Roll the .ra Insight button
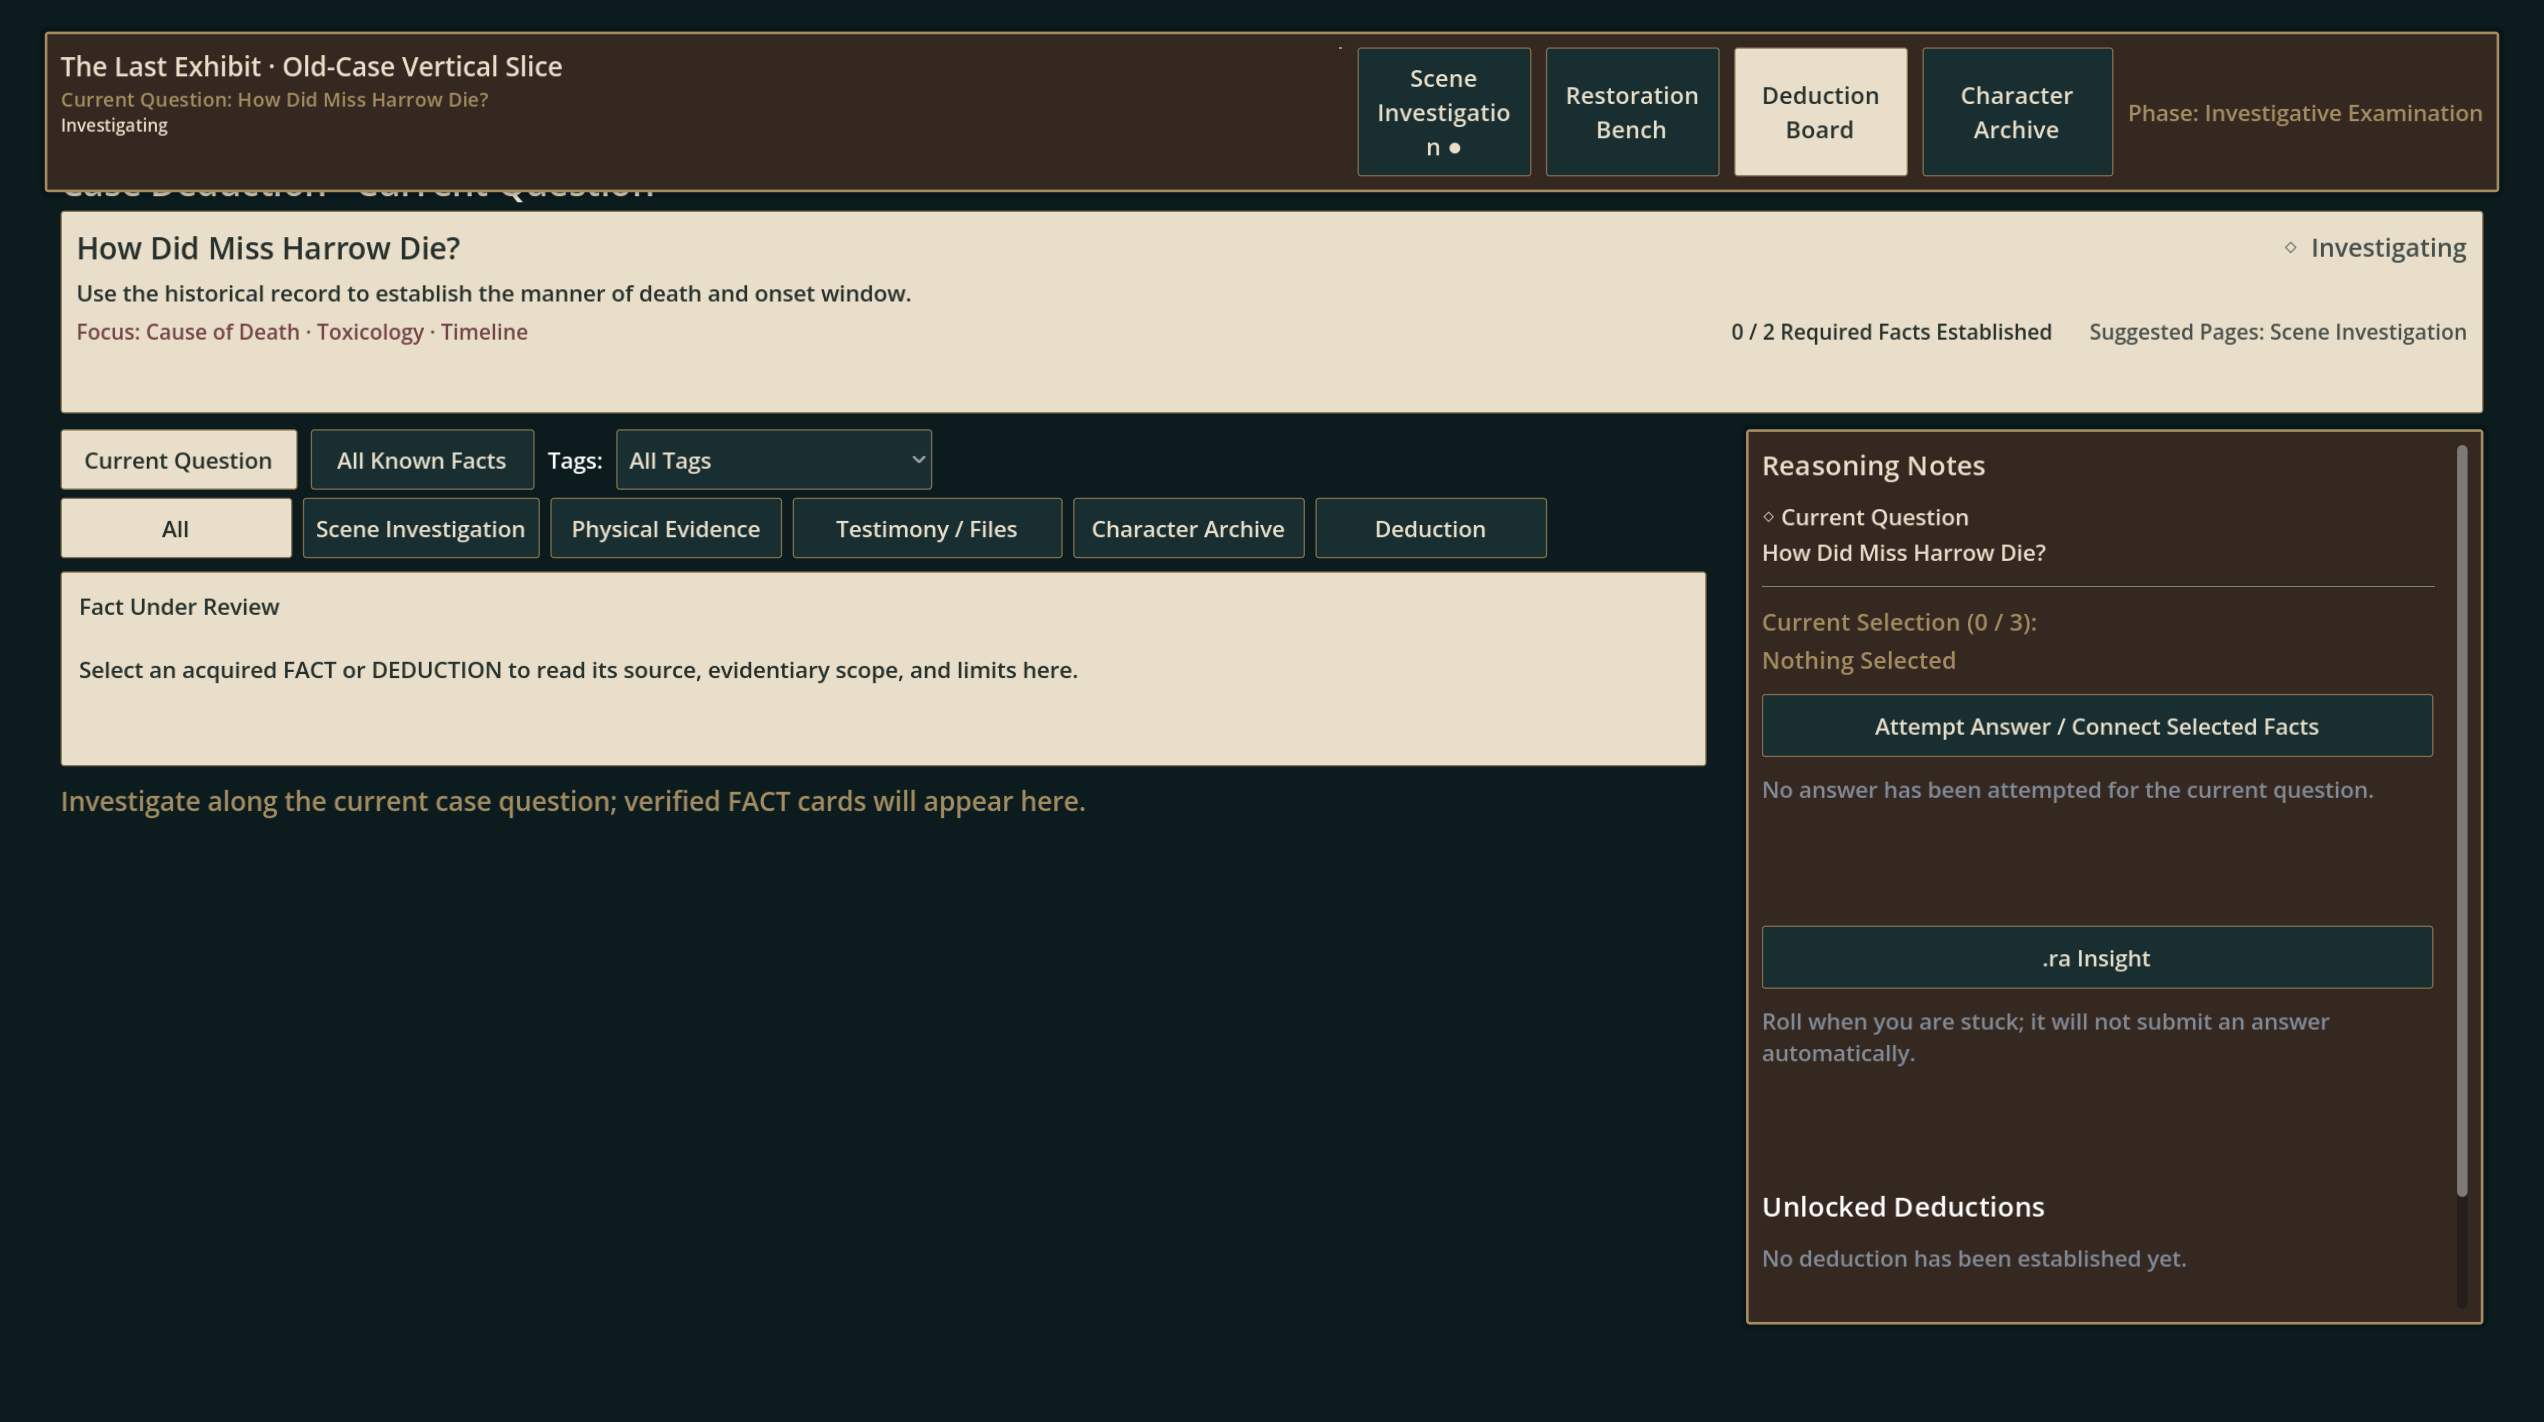This screenshot has height=1422, width=2544. click(x=2096, y=958)
